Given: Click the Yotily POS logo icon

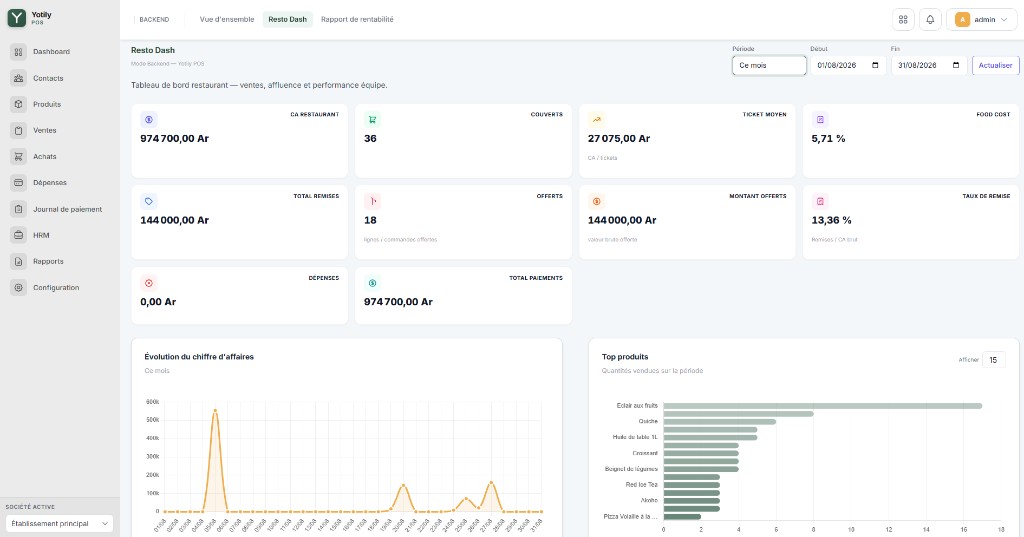Looking at the screenshot, I should click(16, 18).
